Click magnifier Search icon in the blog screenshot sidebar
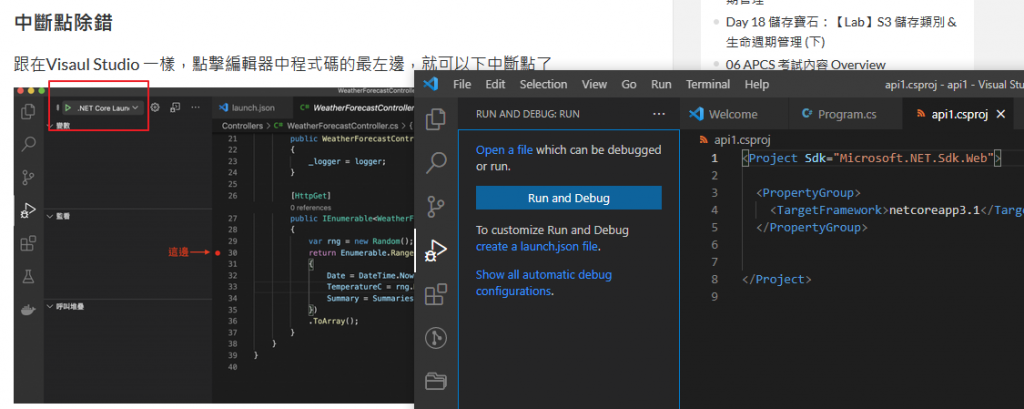This screenshot has height=409, width=1024. click(x=28, y=144)
